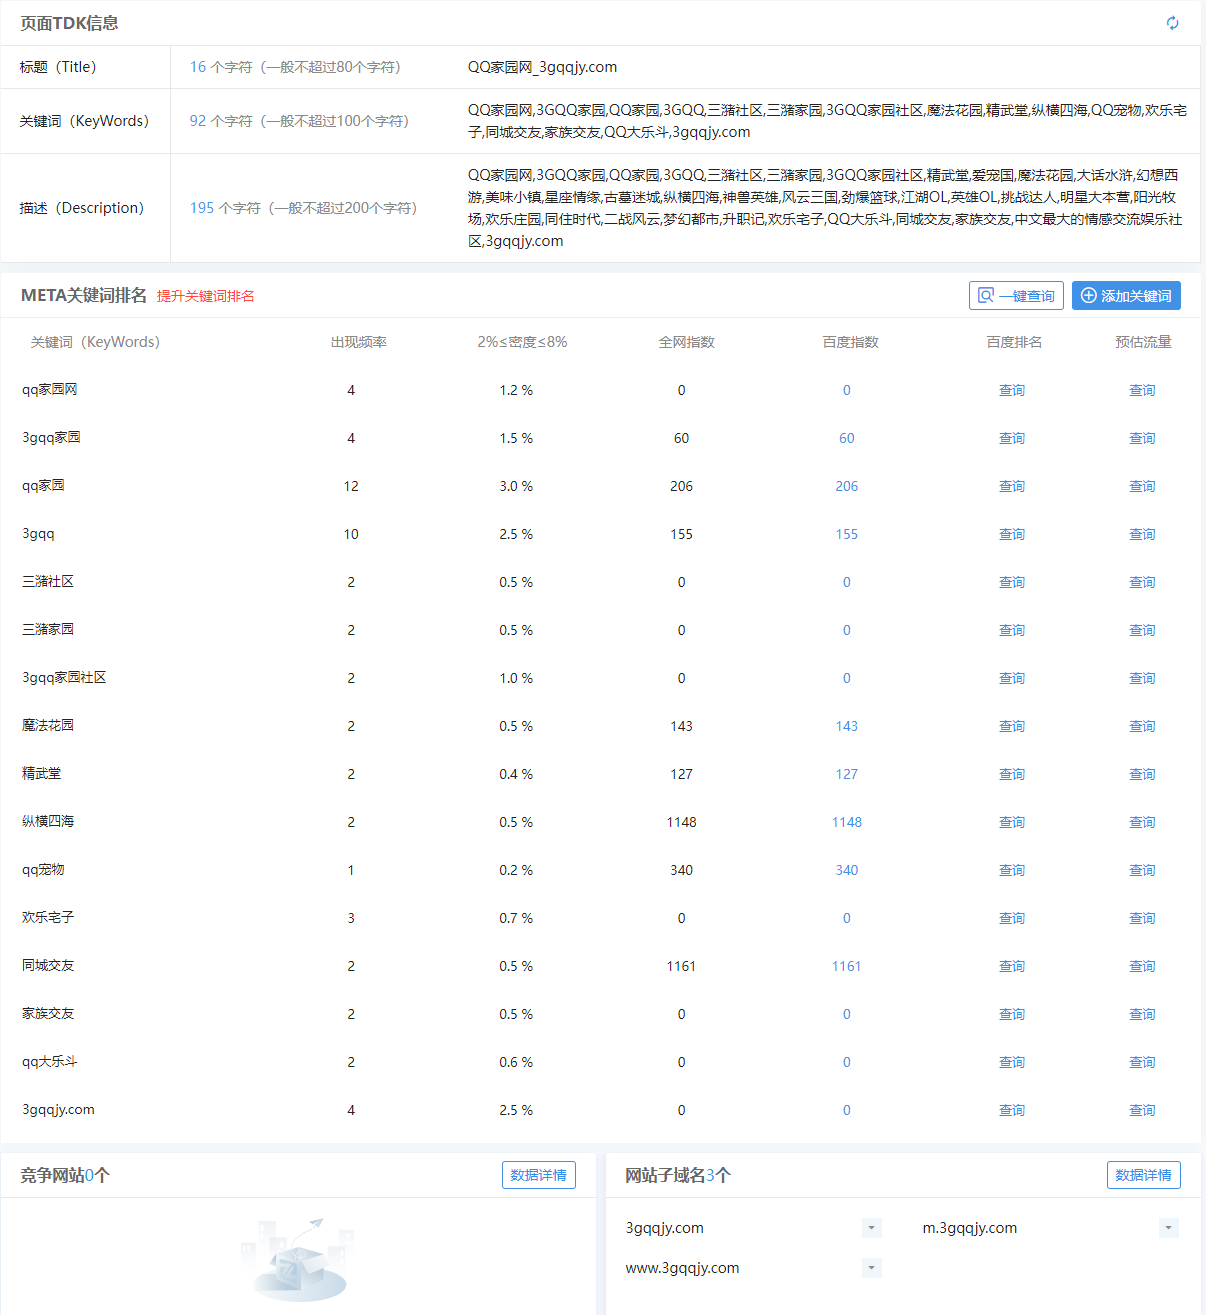Click the 195 个字符 description length count

(x=225, y=208)
